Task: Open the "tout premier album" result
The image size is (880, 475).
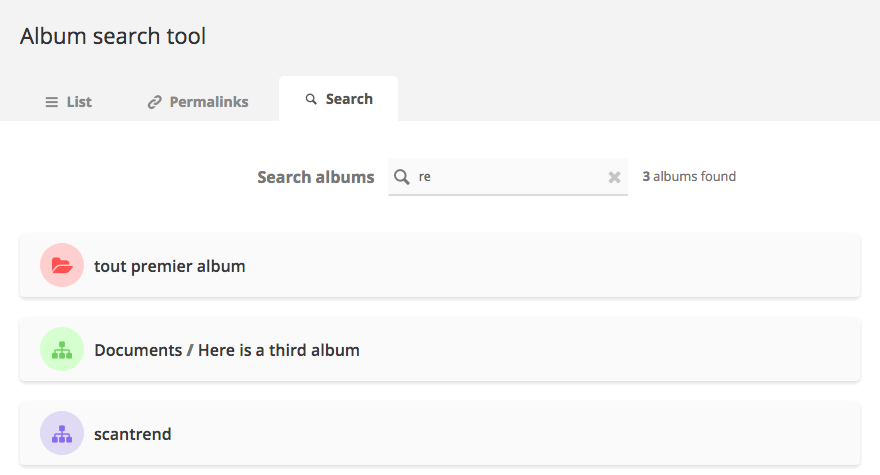Action: (x=169, y=266)
